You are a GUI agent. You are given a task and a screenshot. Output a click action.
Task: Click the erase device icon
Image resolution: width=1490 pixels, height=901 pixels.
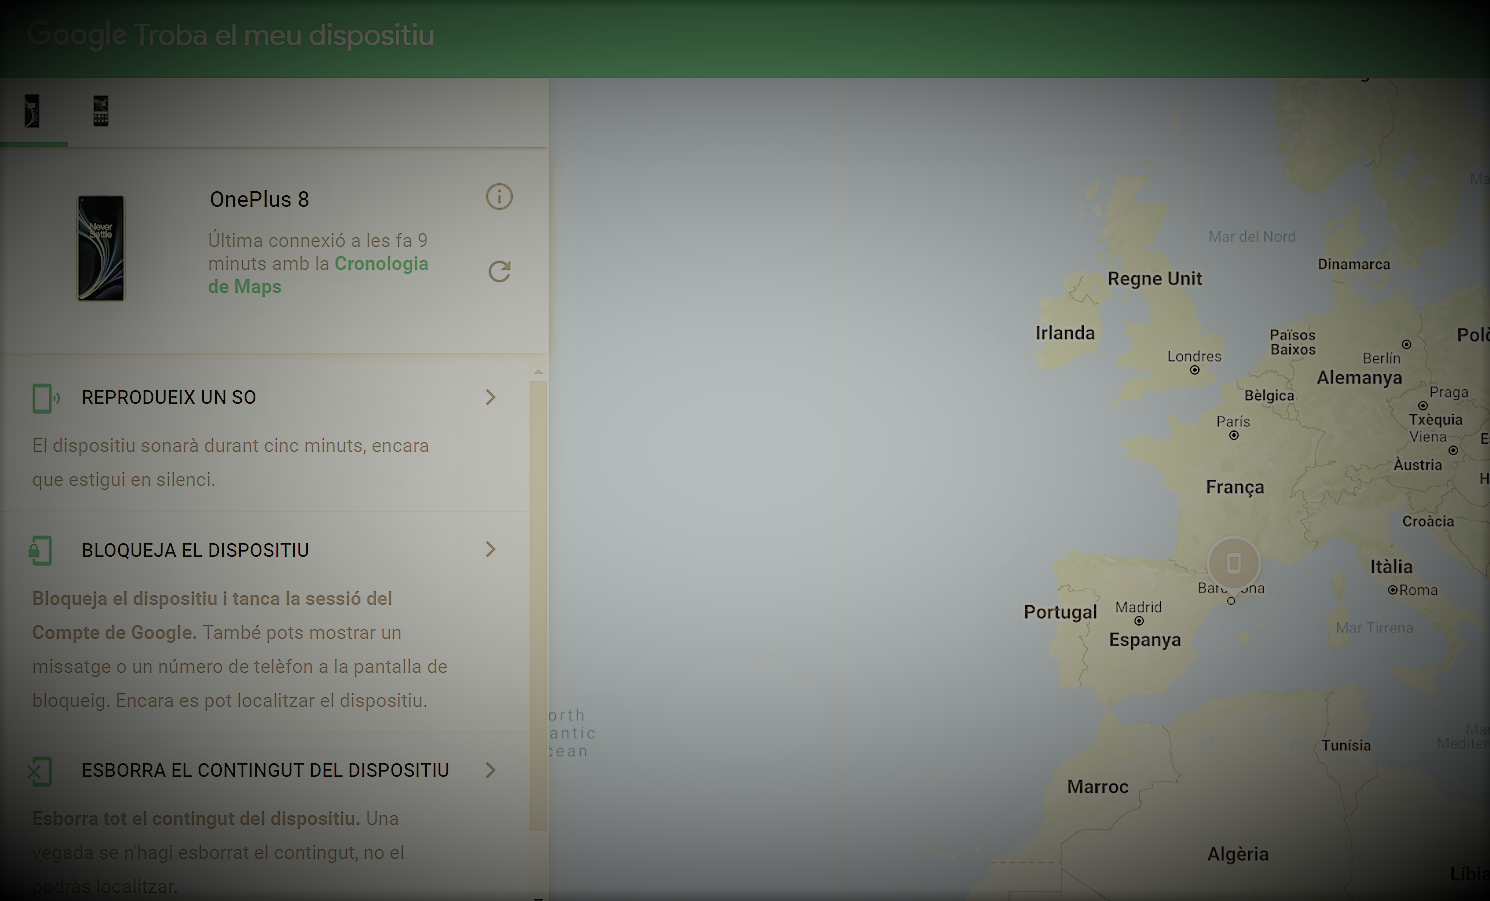pos(40,771)
